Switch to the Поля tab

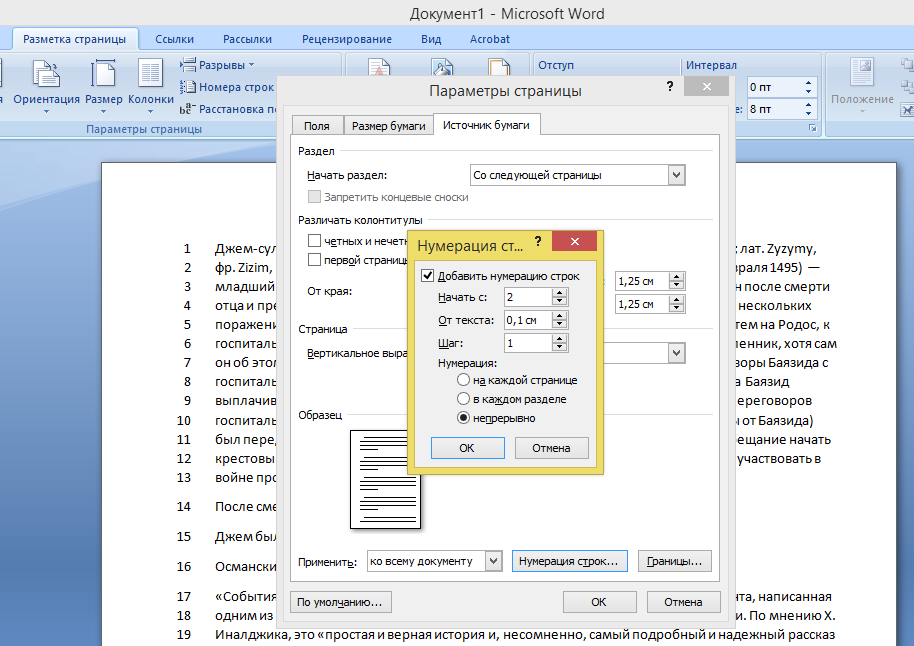pyautogui.click(x=317, y=125)
